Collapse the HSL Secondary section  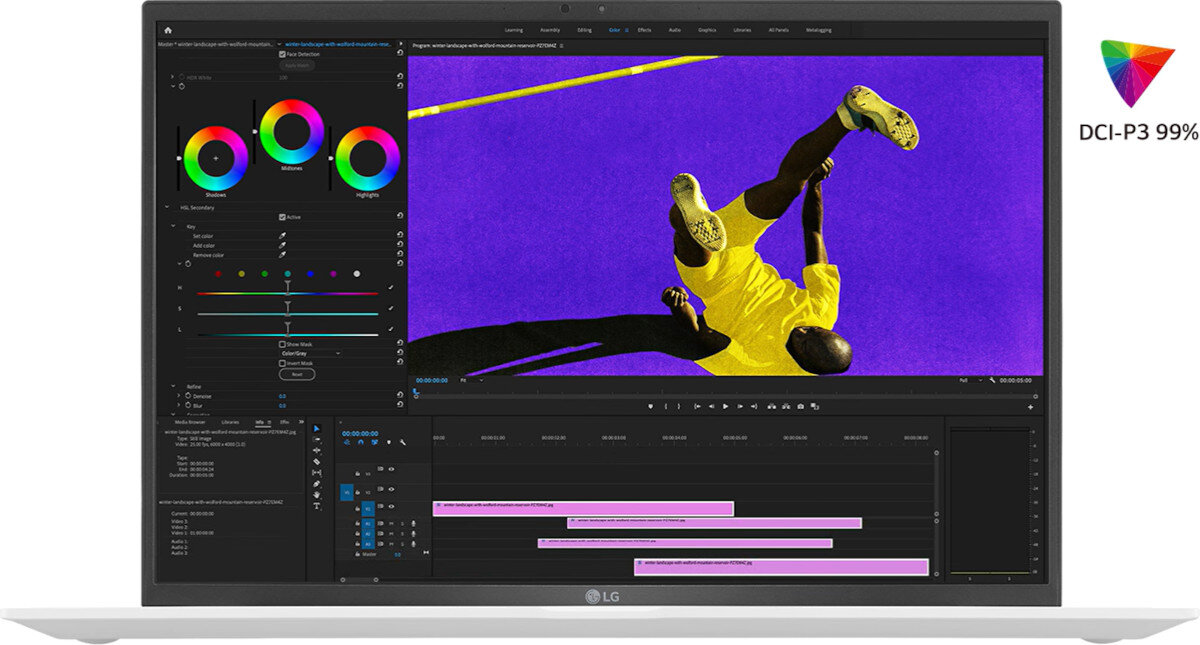pyautogui.click(x=167, y=207)
